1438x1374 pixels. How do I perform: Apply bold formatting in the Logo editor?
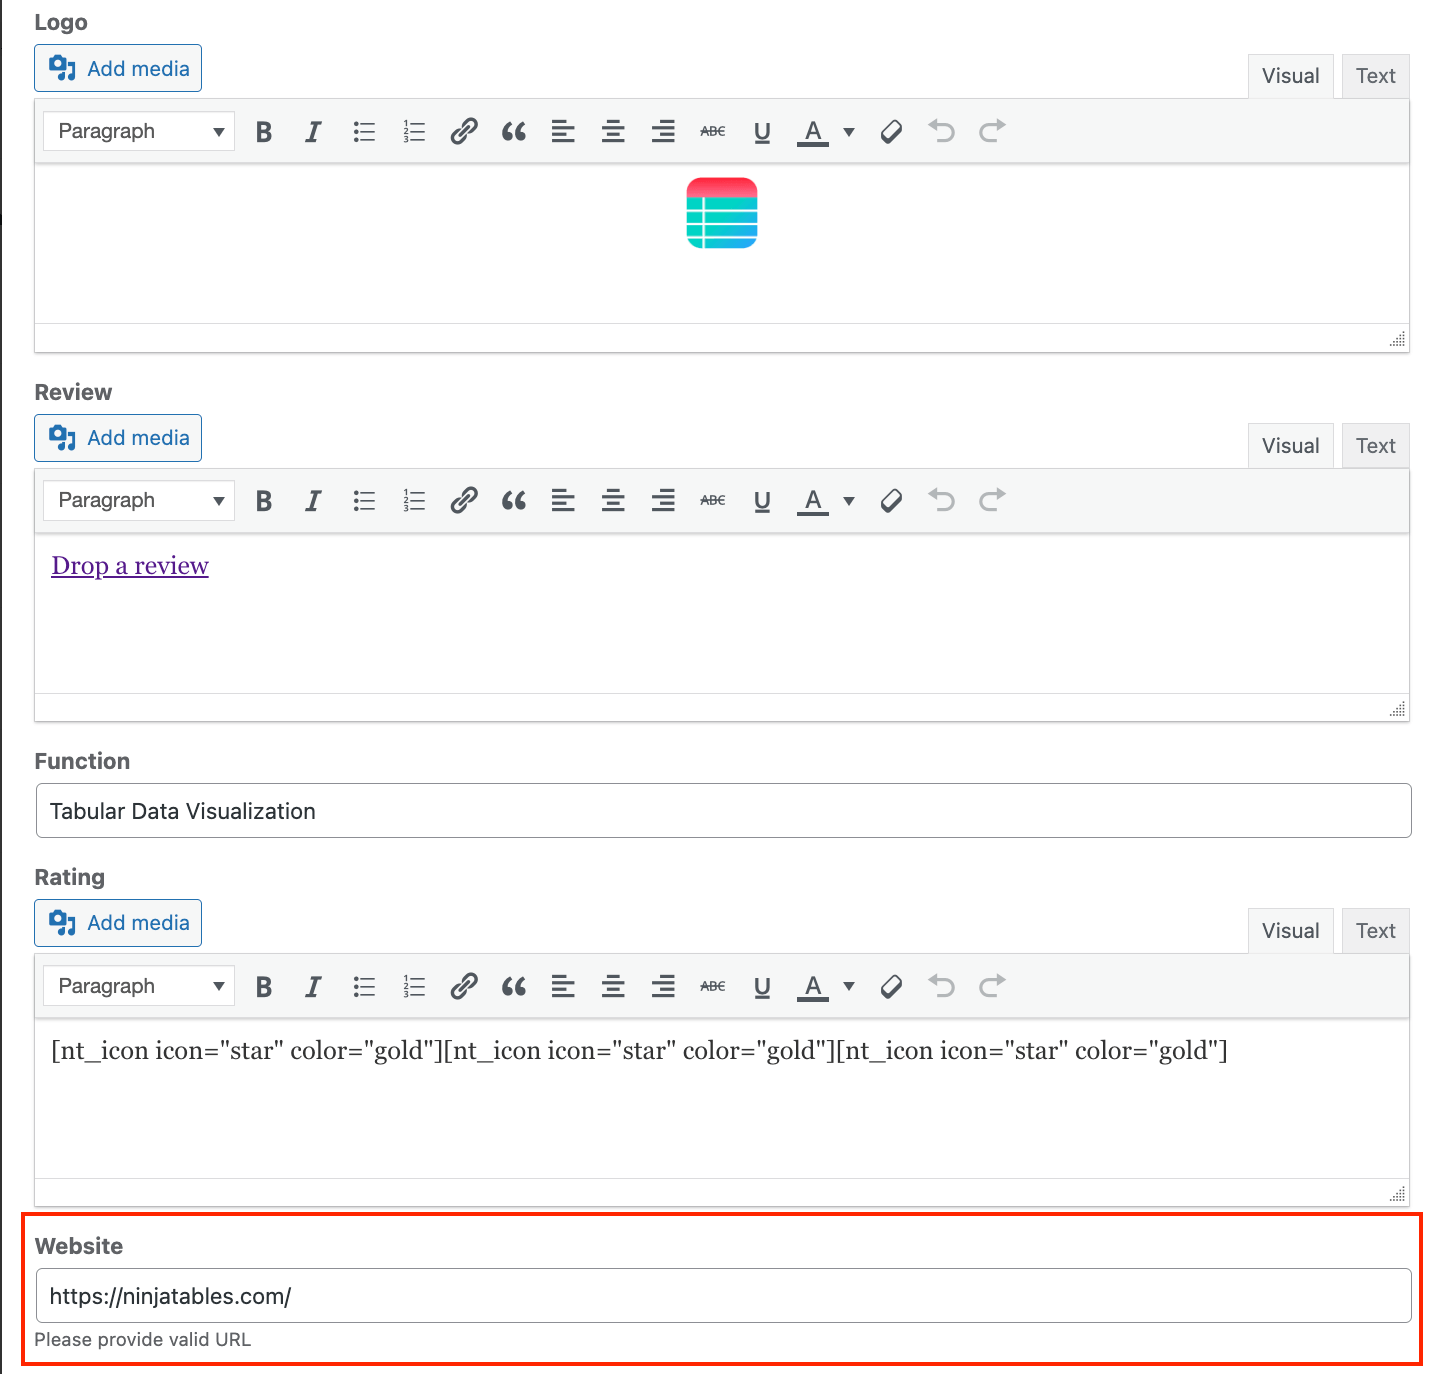263,131
